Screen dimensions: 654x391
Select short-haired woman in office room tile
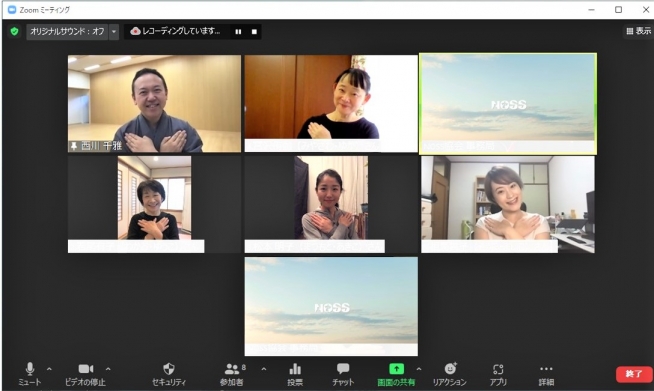[x=508, y=204]
